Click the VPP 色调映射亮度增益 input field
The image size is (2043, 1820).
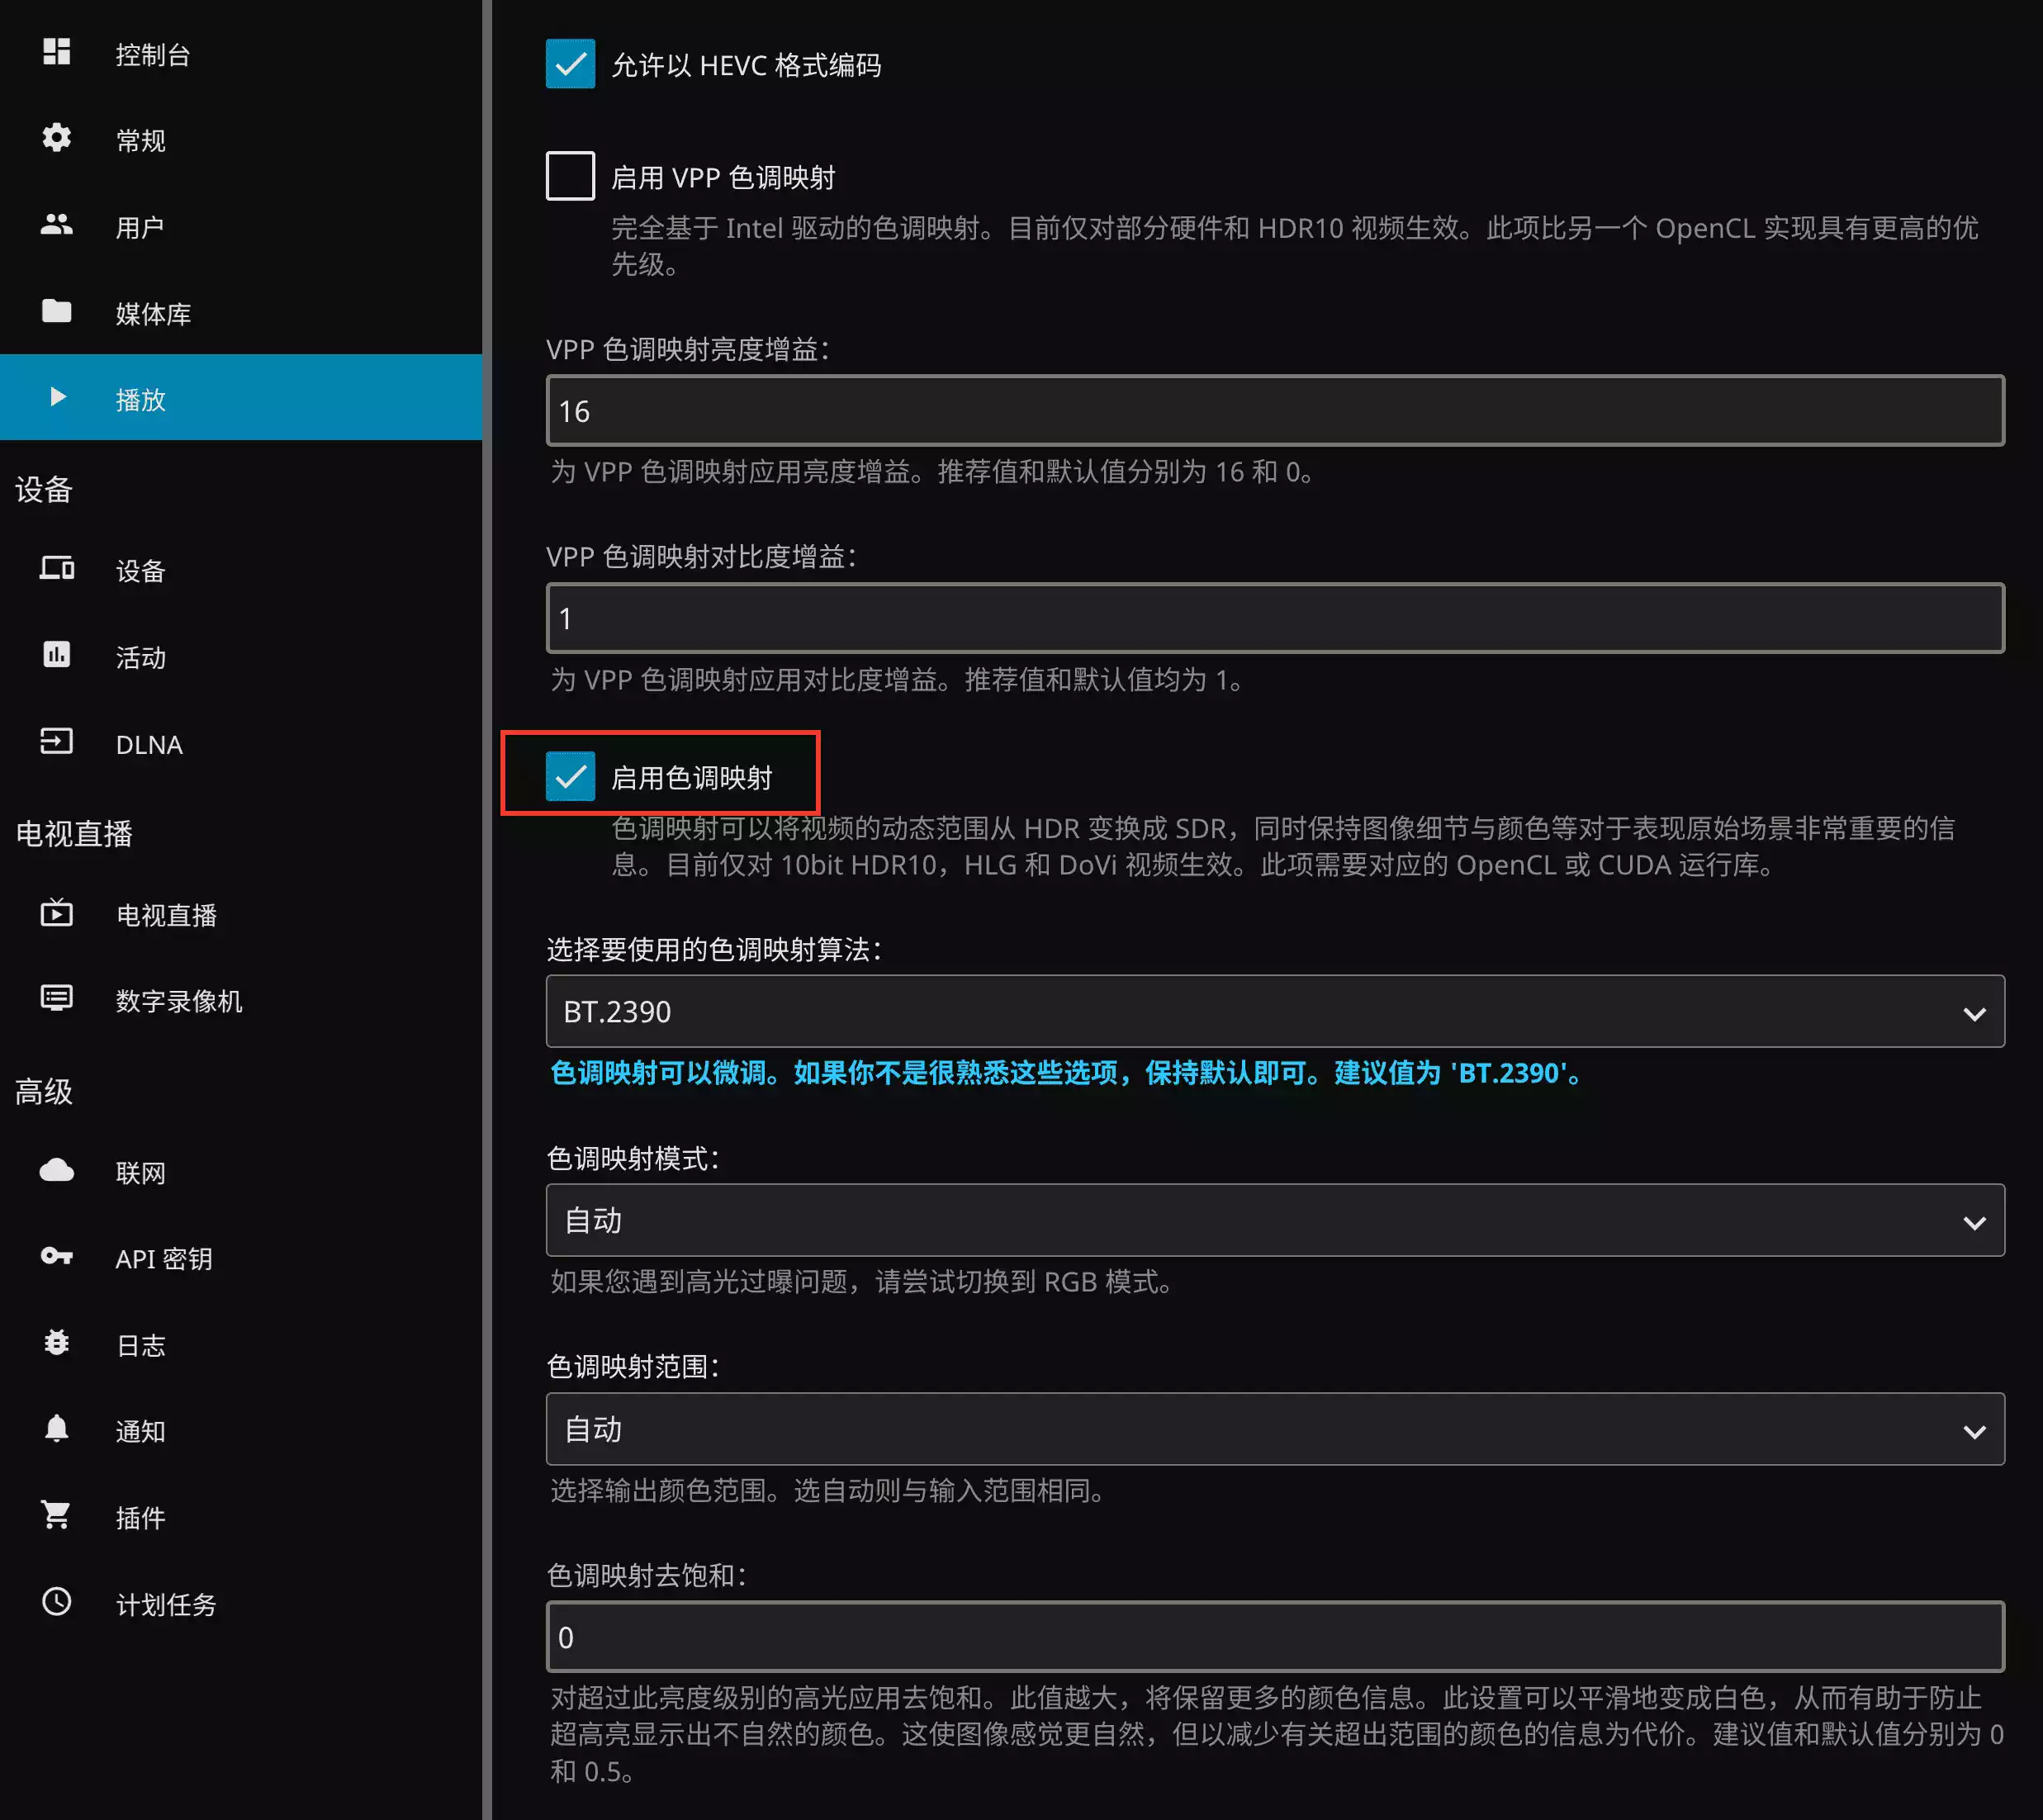pyautogui.click(x=1274, y=411)
